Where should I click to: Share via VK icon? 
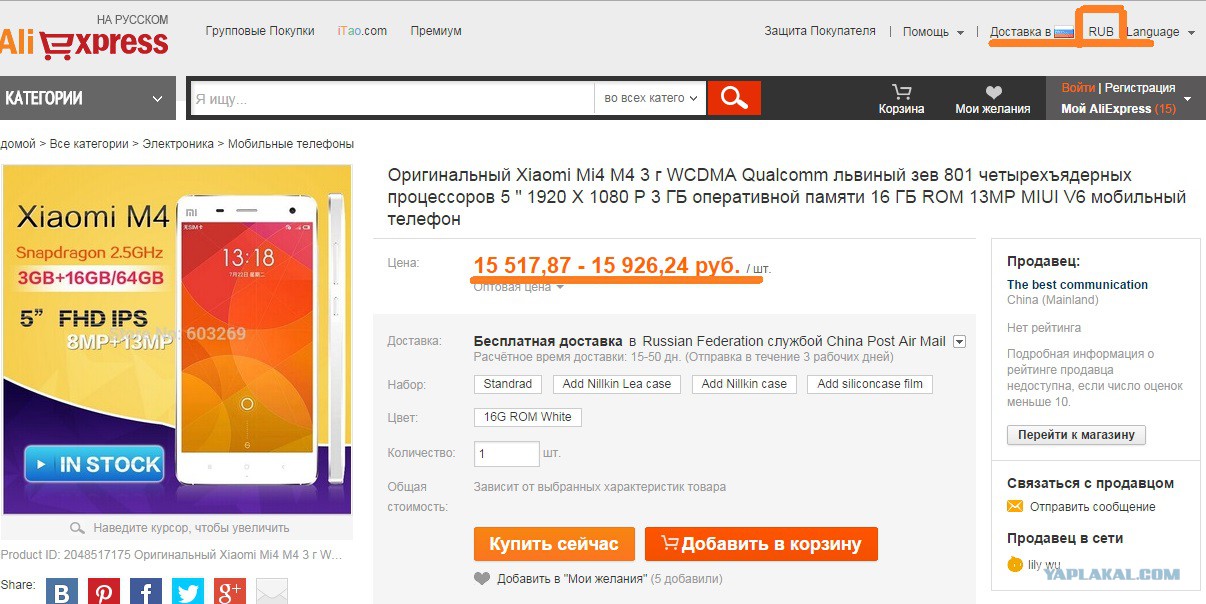pos(62,592)
